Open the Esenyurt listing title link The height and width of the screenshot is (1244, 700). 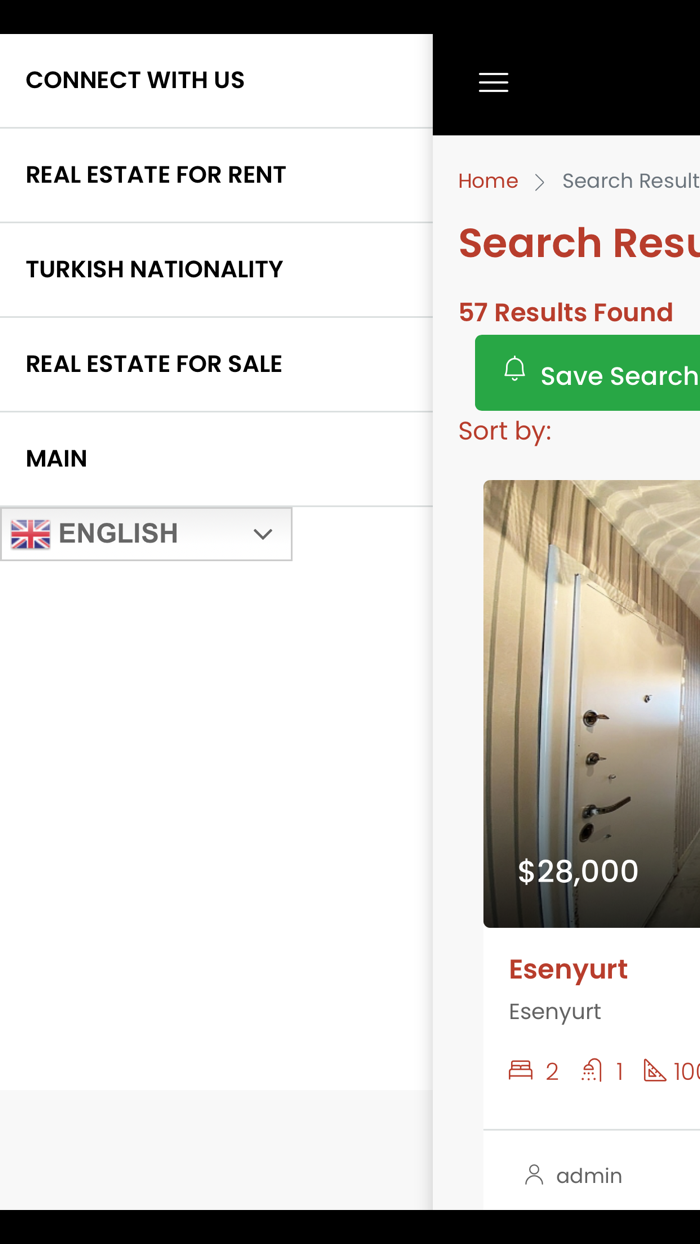click(x=568, y=969)
